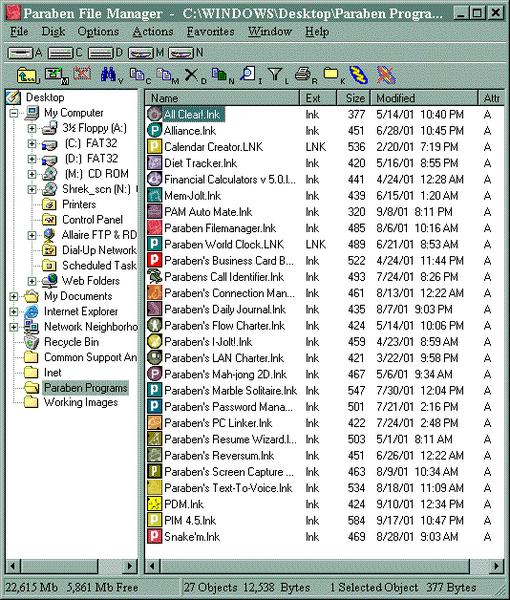The height and width of the screenshot is (600, 510).
Task: Sort by the Size column header
Action: 354,98
